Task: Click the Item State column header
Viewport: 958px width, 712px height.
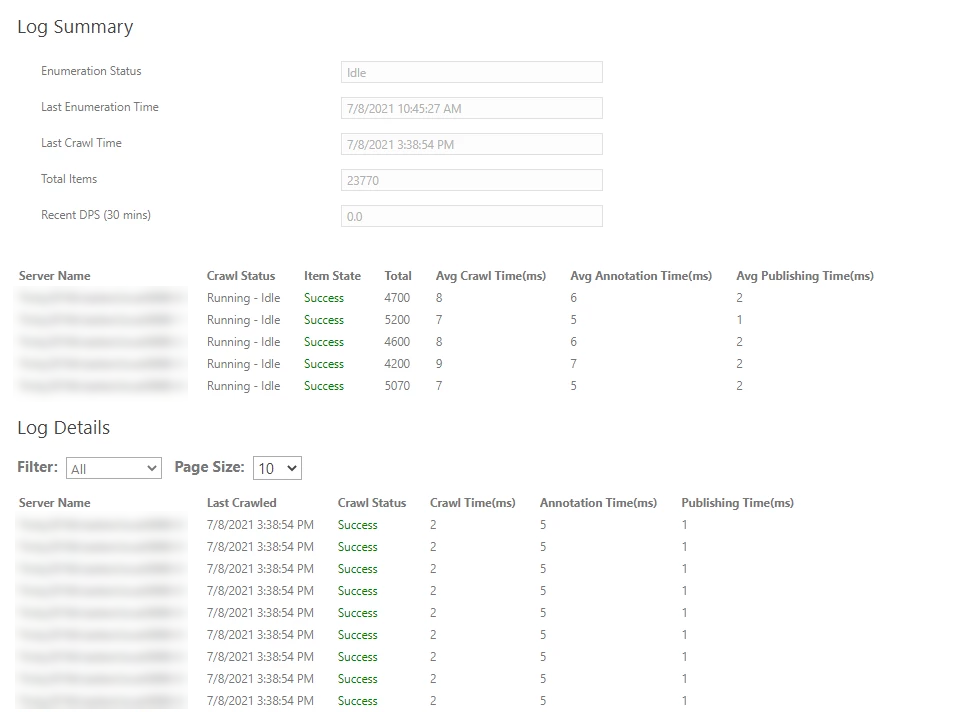Action: (x=332, y=276)
